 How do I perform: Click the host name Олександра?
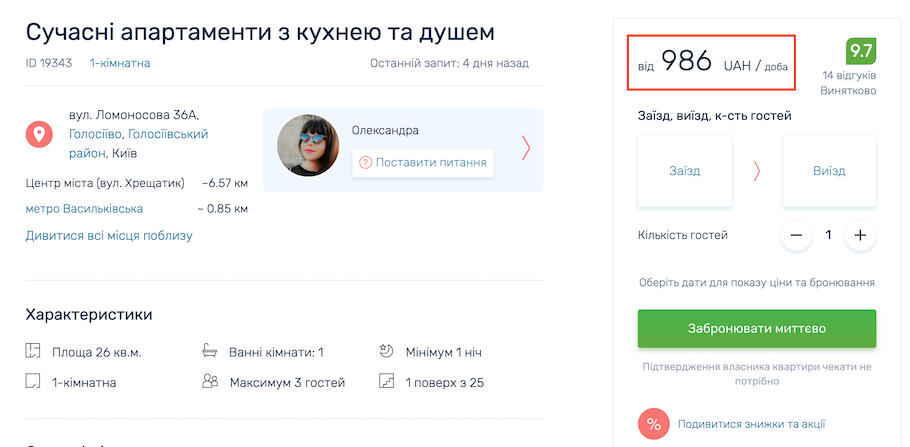[x=385, y=131]
